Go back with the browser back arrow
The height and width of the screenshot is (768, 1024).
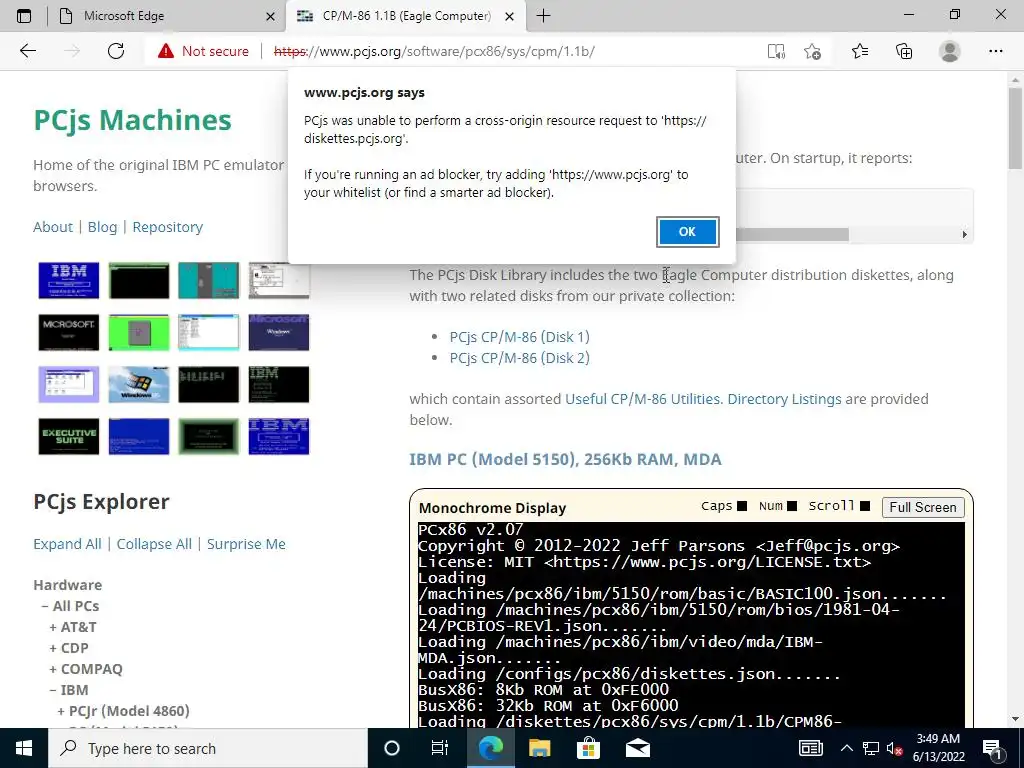coord(27,51)
